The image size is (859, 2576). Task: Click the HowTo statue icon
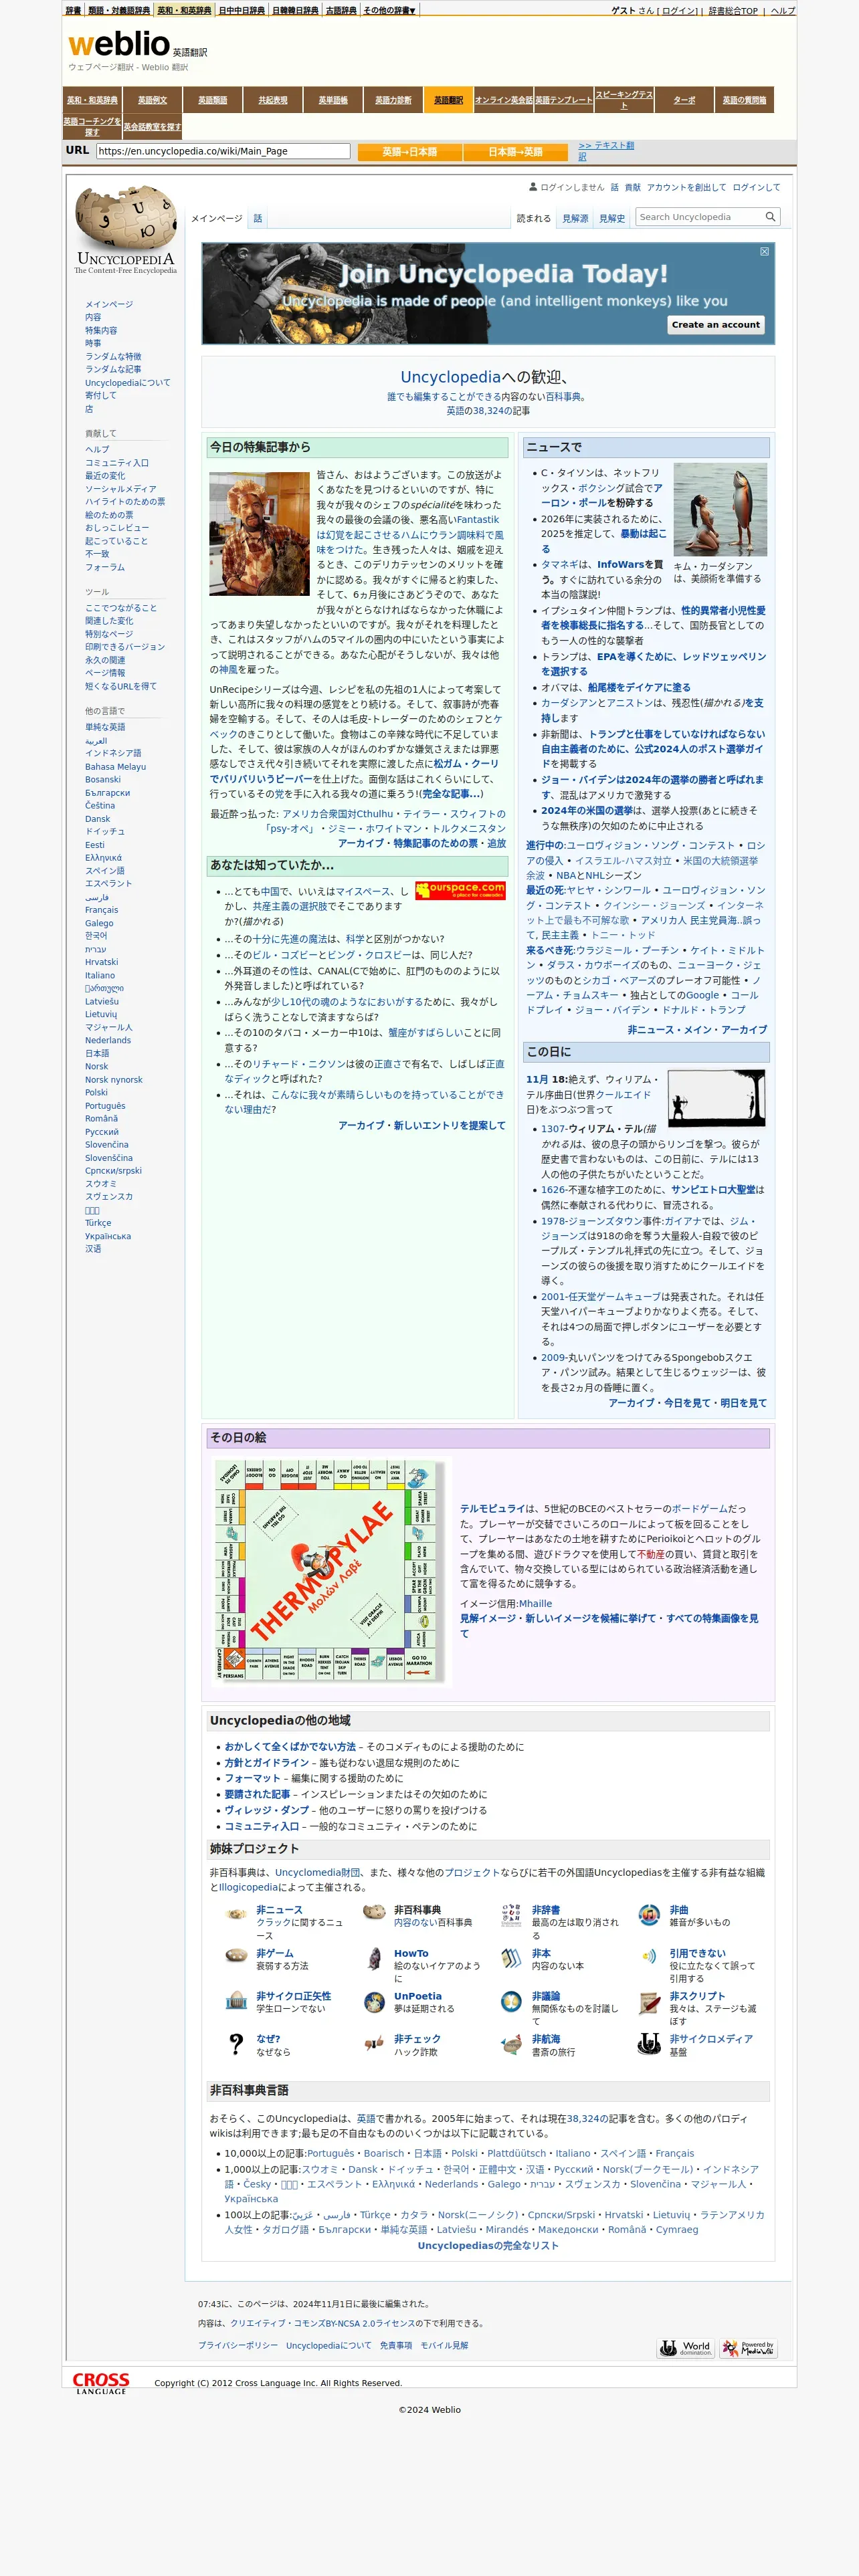coord(374,1958)
